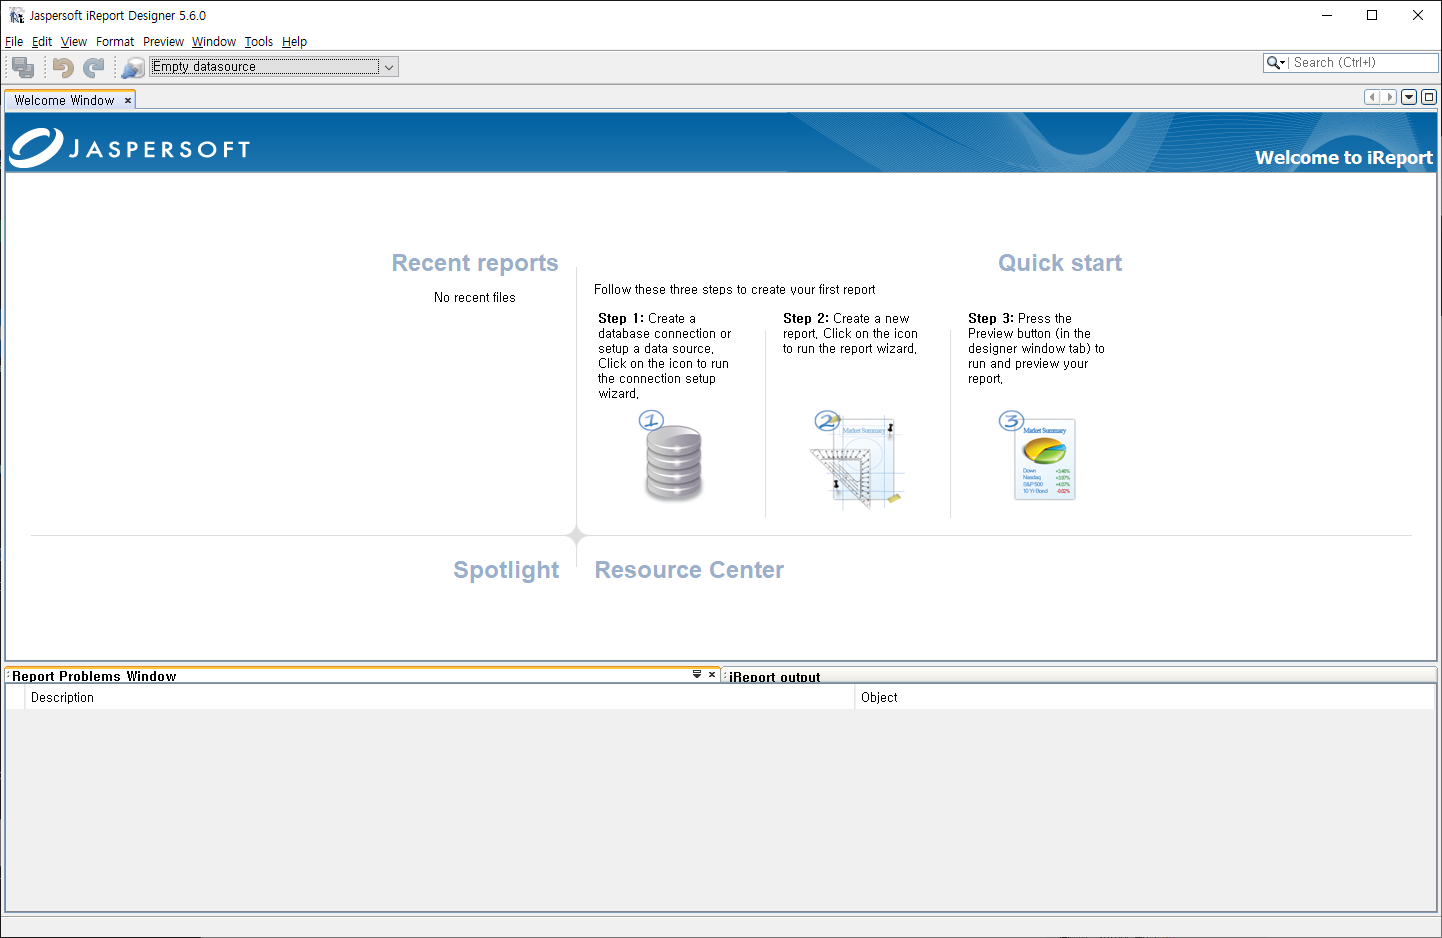The image size is (1442, 938).
Task: Open the View menu
Action: 74,42
